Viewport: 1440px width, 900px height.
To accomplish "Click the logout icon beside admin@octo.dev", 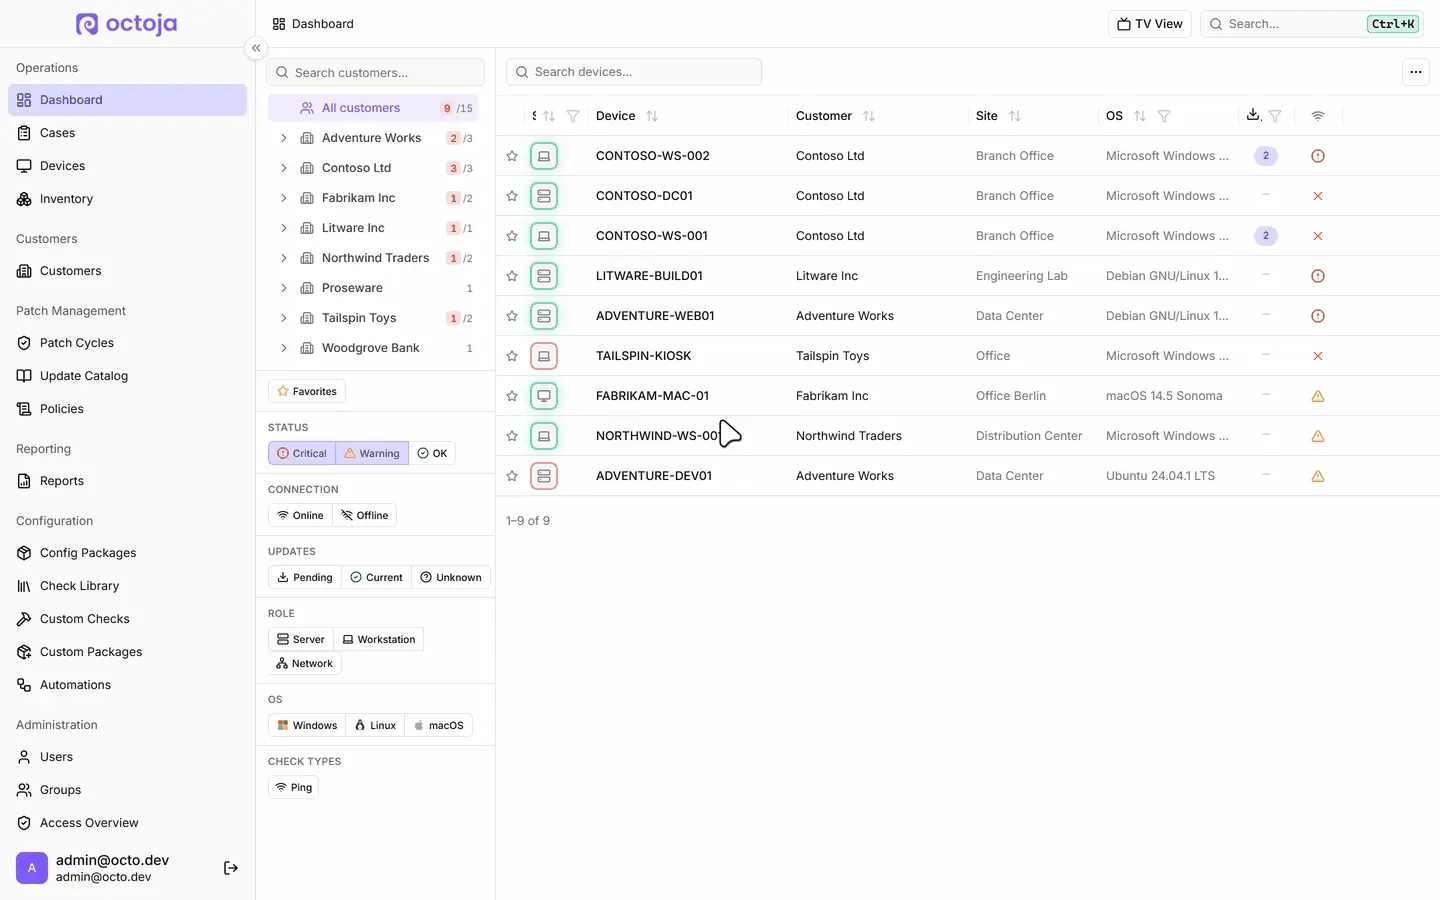I will 231,868.
